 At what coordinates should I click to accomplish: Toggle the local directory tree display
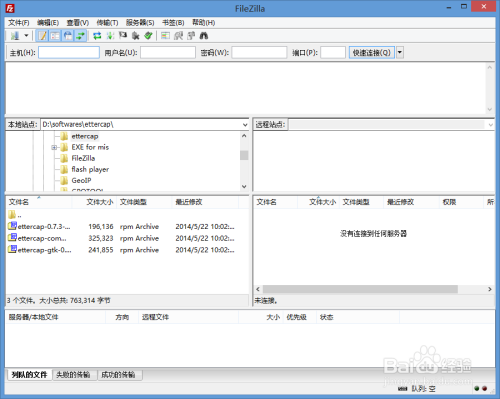pos(55,36)
